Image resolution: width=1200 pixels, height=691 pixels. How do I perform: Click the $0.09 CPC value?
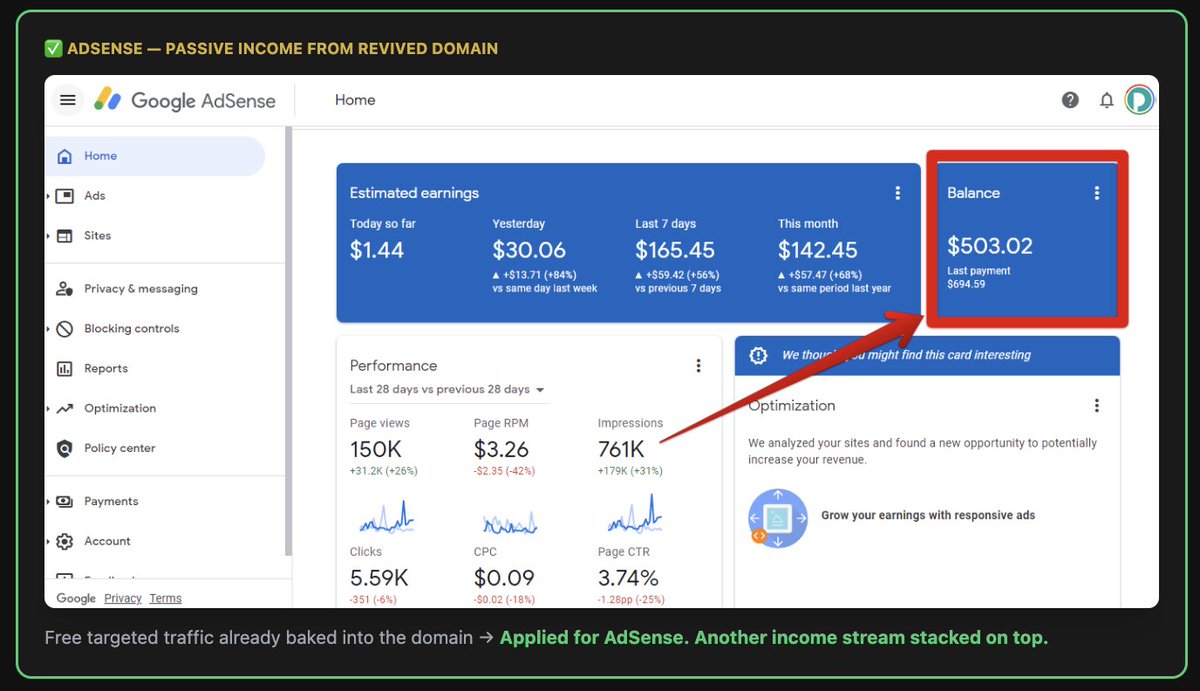[504, 578]
